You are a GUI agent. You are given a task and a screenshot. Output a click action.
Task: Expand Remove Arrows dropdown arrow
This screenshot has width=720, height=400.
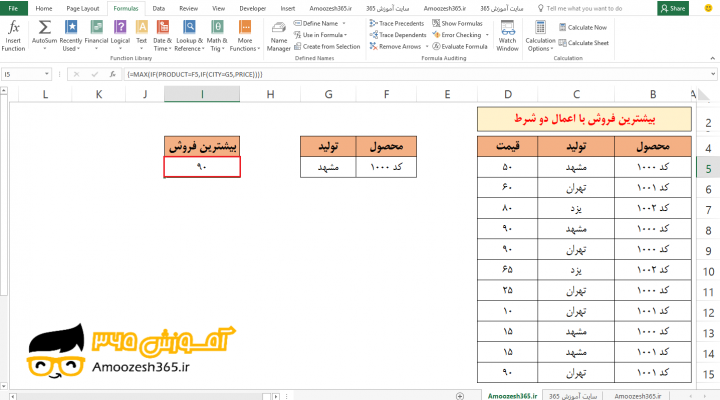tap(427, 46)
